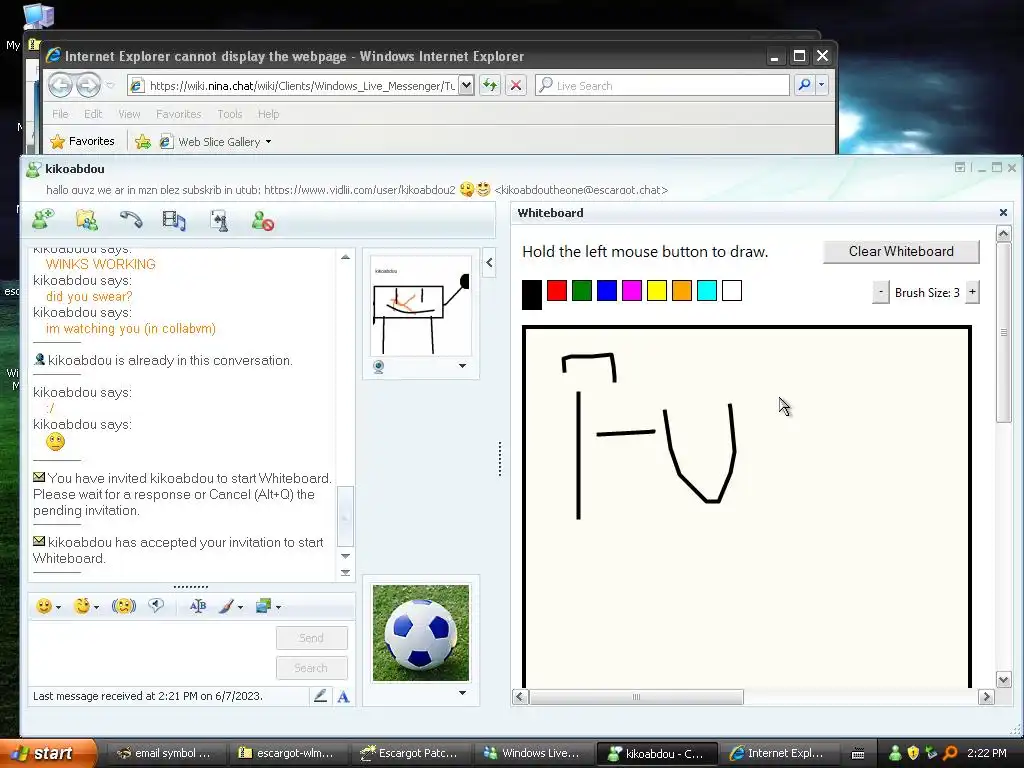Select the yellow color swatch
This screenshot has width=1024, height=768.
657,291
